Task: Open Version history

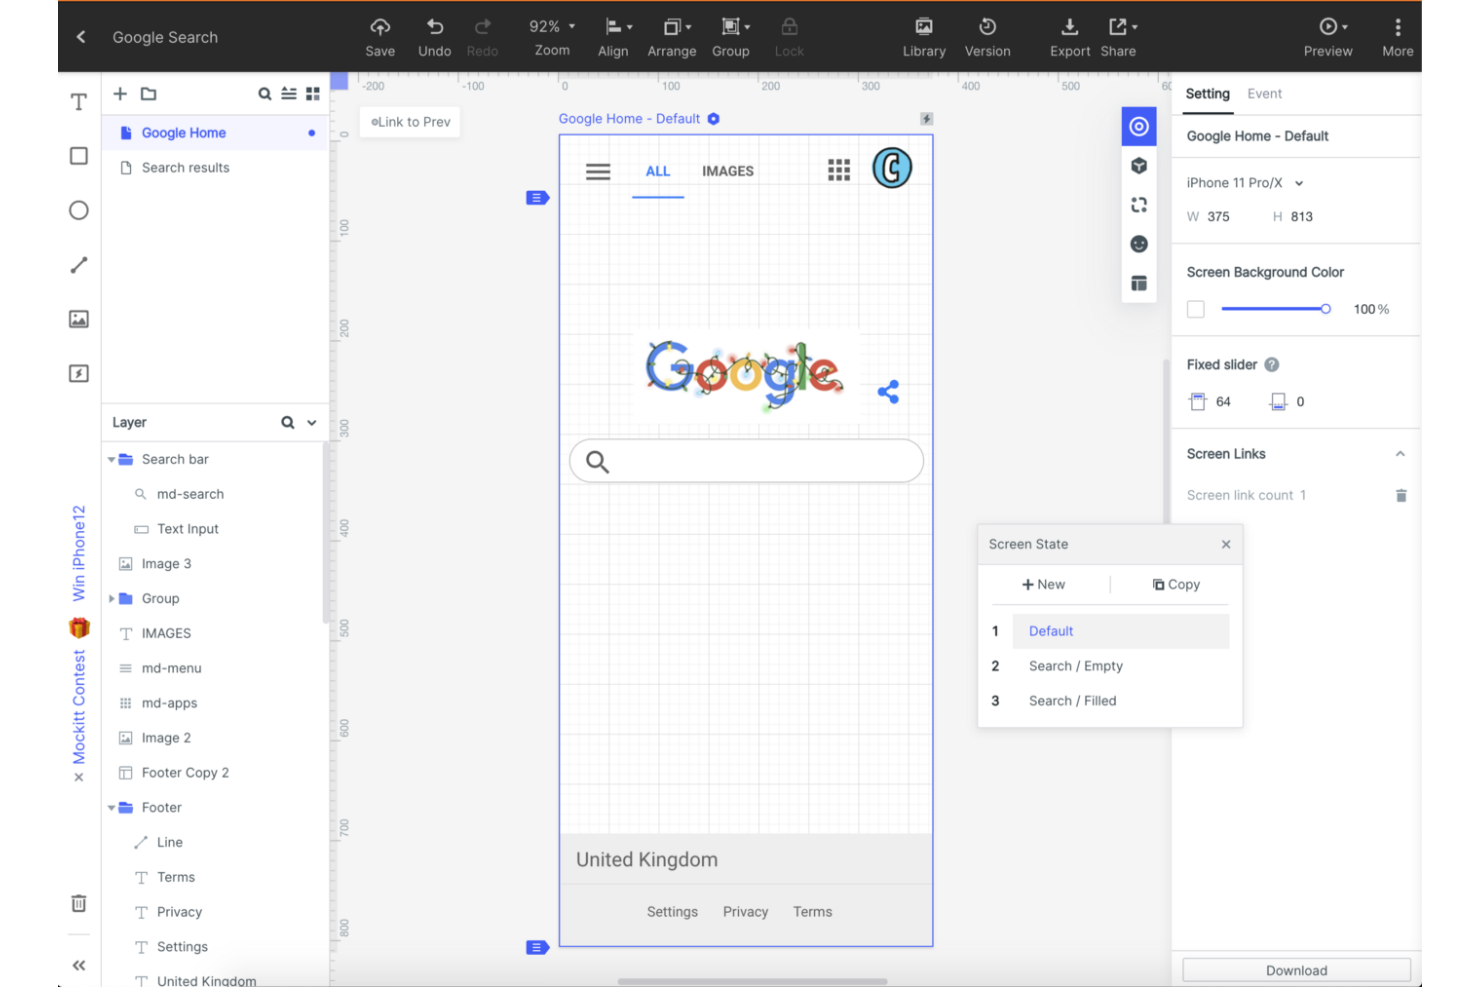Action: [x=987, y=37]
